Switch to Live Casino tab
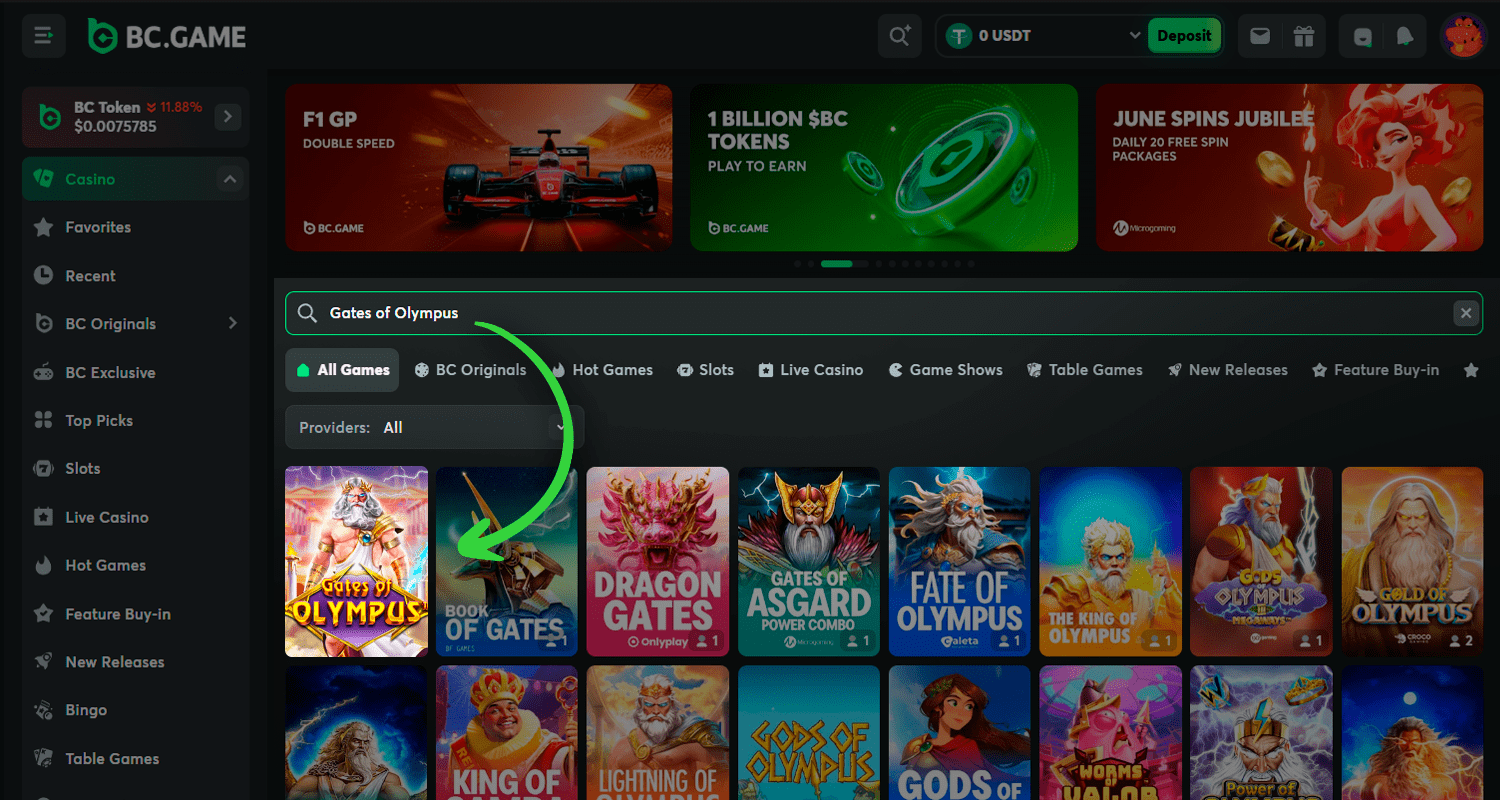1500x800 pixels. point(810,370)
